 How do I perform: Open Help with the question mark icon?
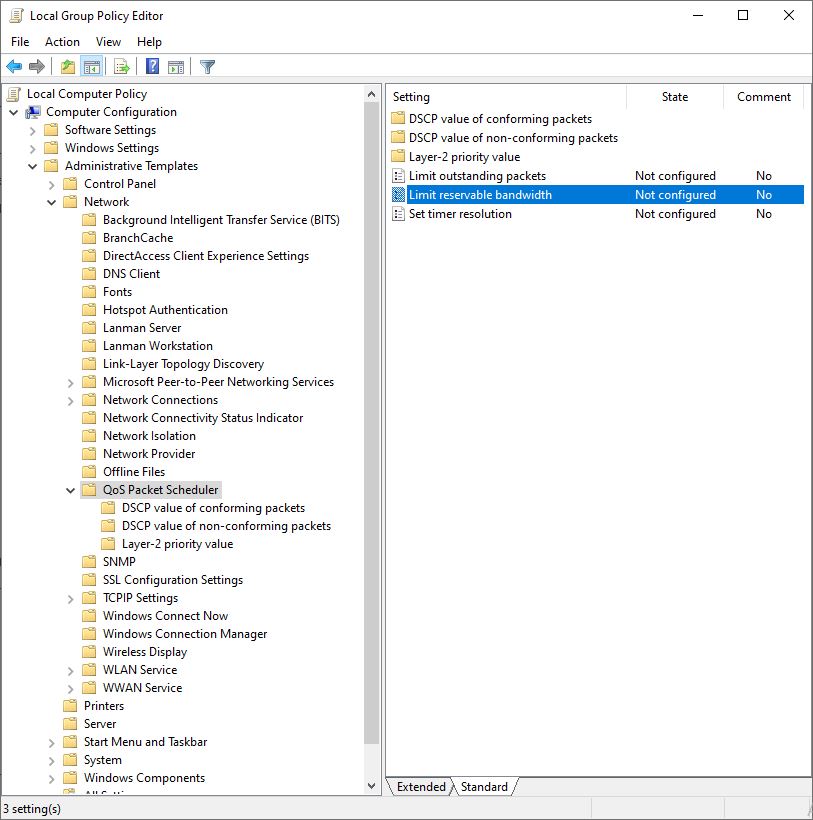152,67
